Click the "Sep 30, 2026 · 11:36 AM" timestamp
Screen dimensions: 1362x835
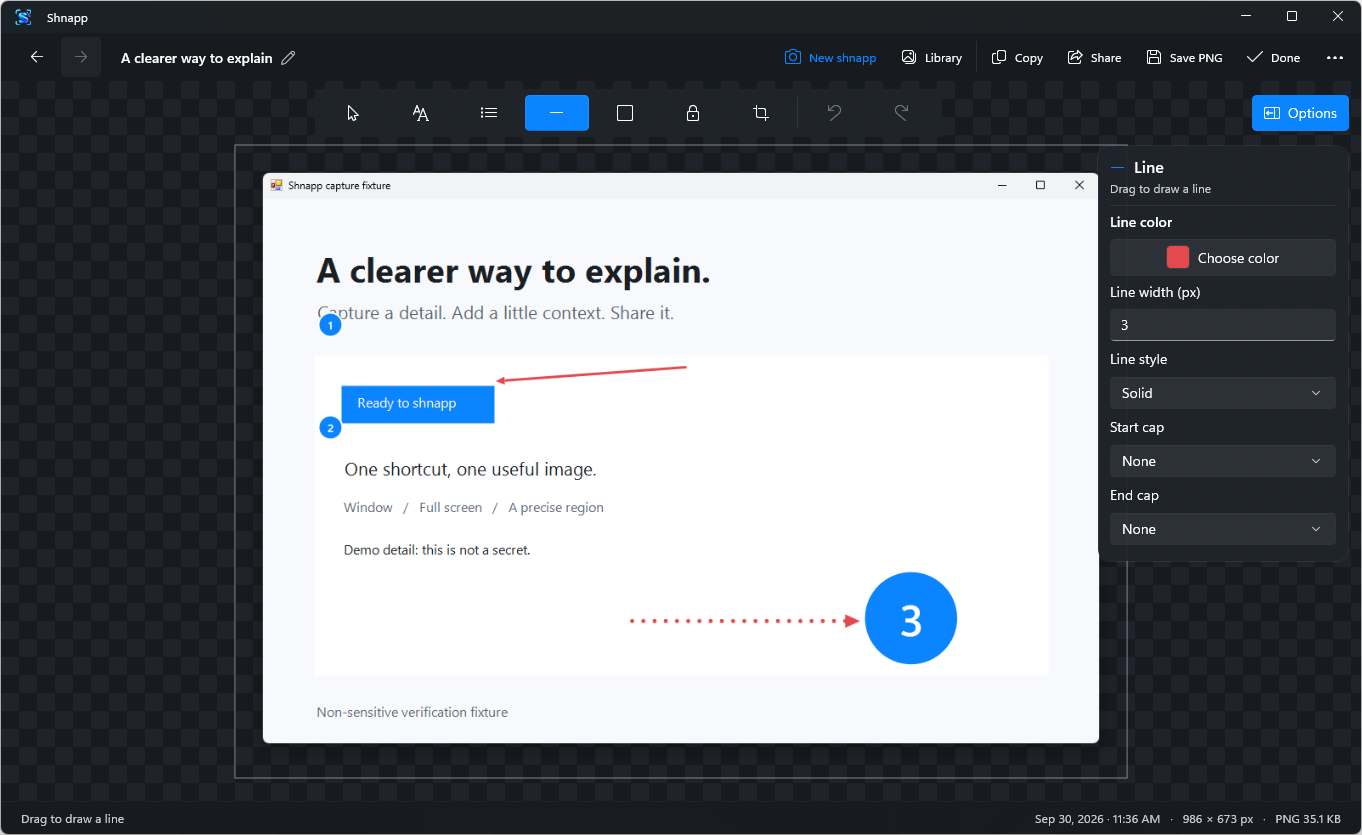coord(1097,819)
